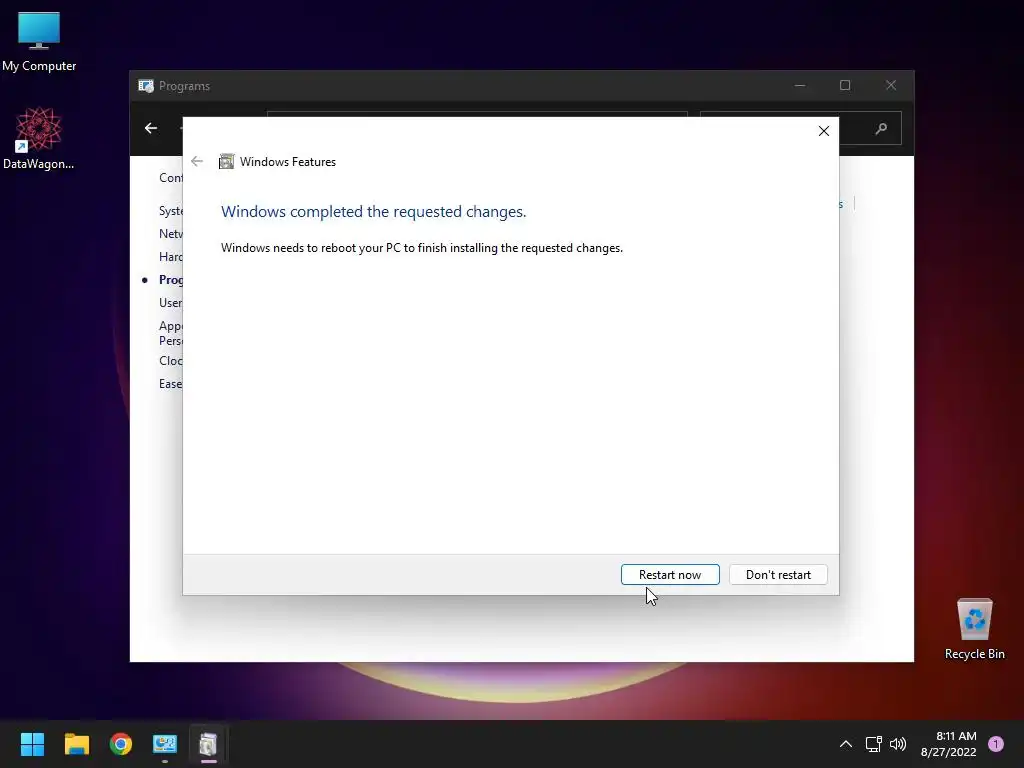The height and width of the screenshot is (768, 1024).
Task: Maximize the Programs window
Action: point(845,86)
